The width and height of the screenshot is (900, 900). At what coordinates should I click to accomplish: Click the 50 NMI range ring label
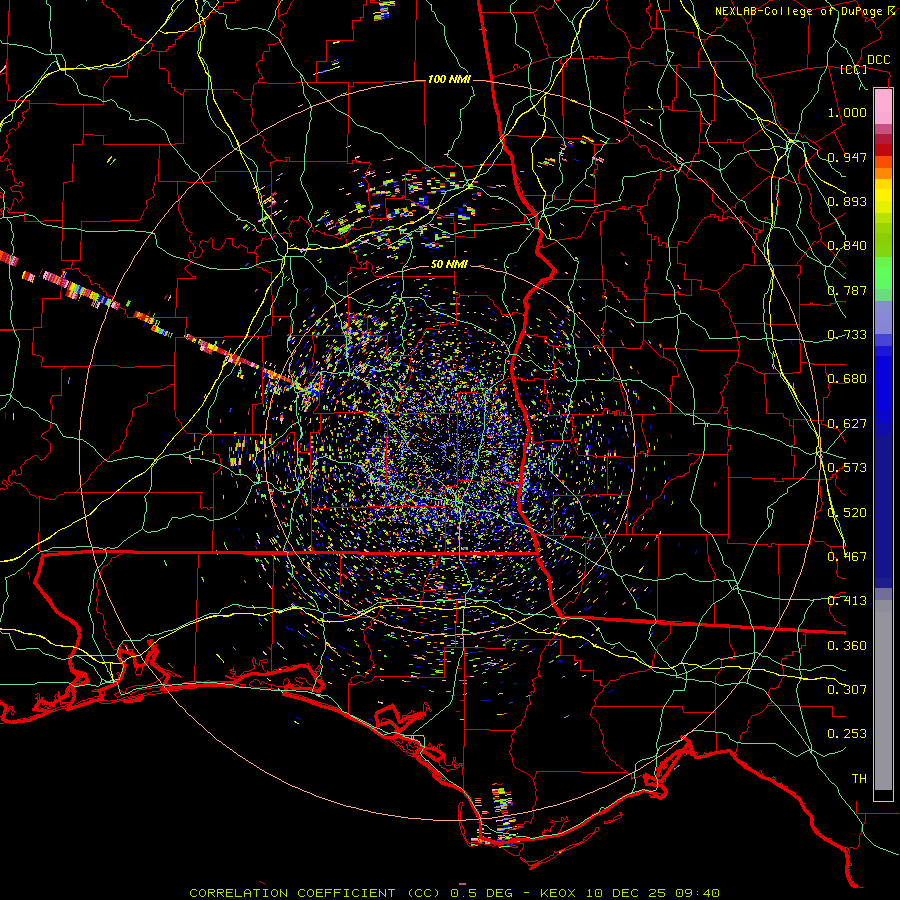(449, 265)
